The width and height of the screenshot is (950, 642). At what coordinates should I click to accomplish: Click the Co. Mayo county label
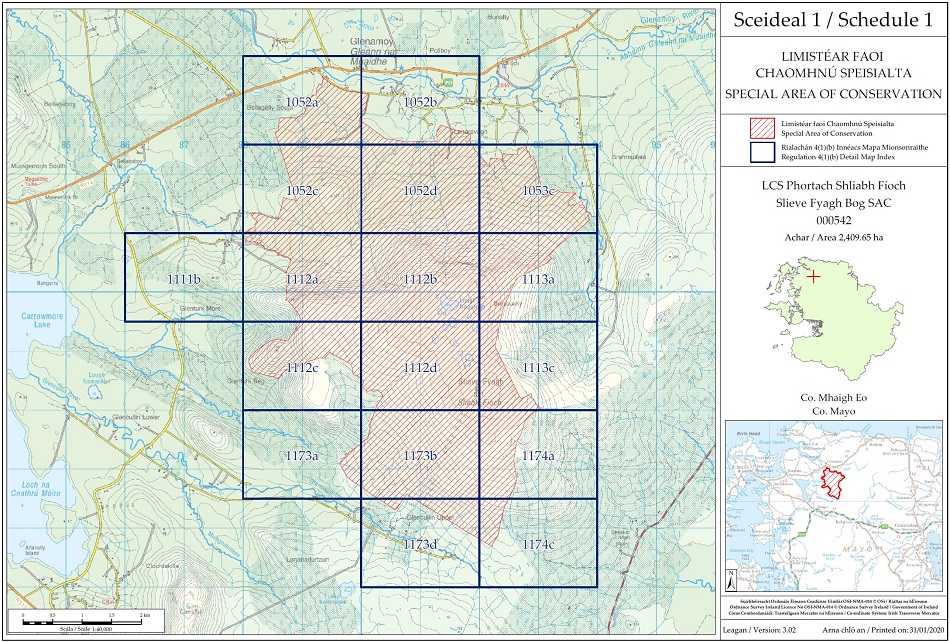[x=833, y=411]
